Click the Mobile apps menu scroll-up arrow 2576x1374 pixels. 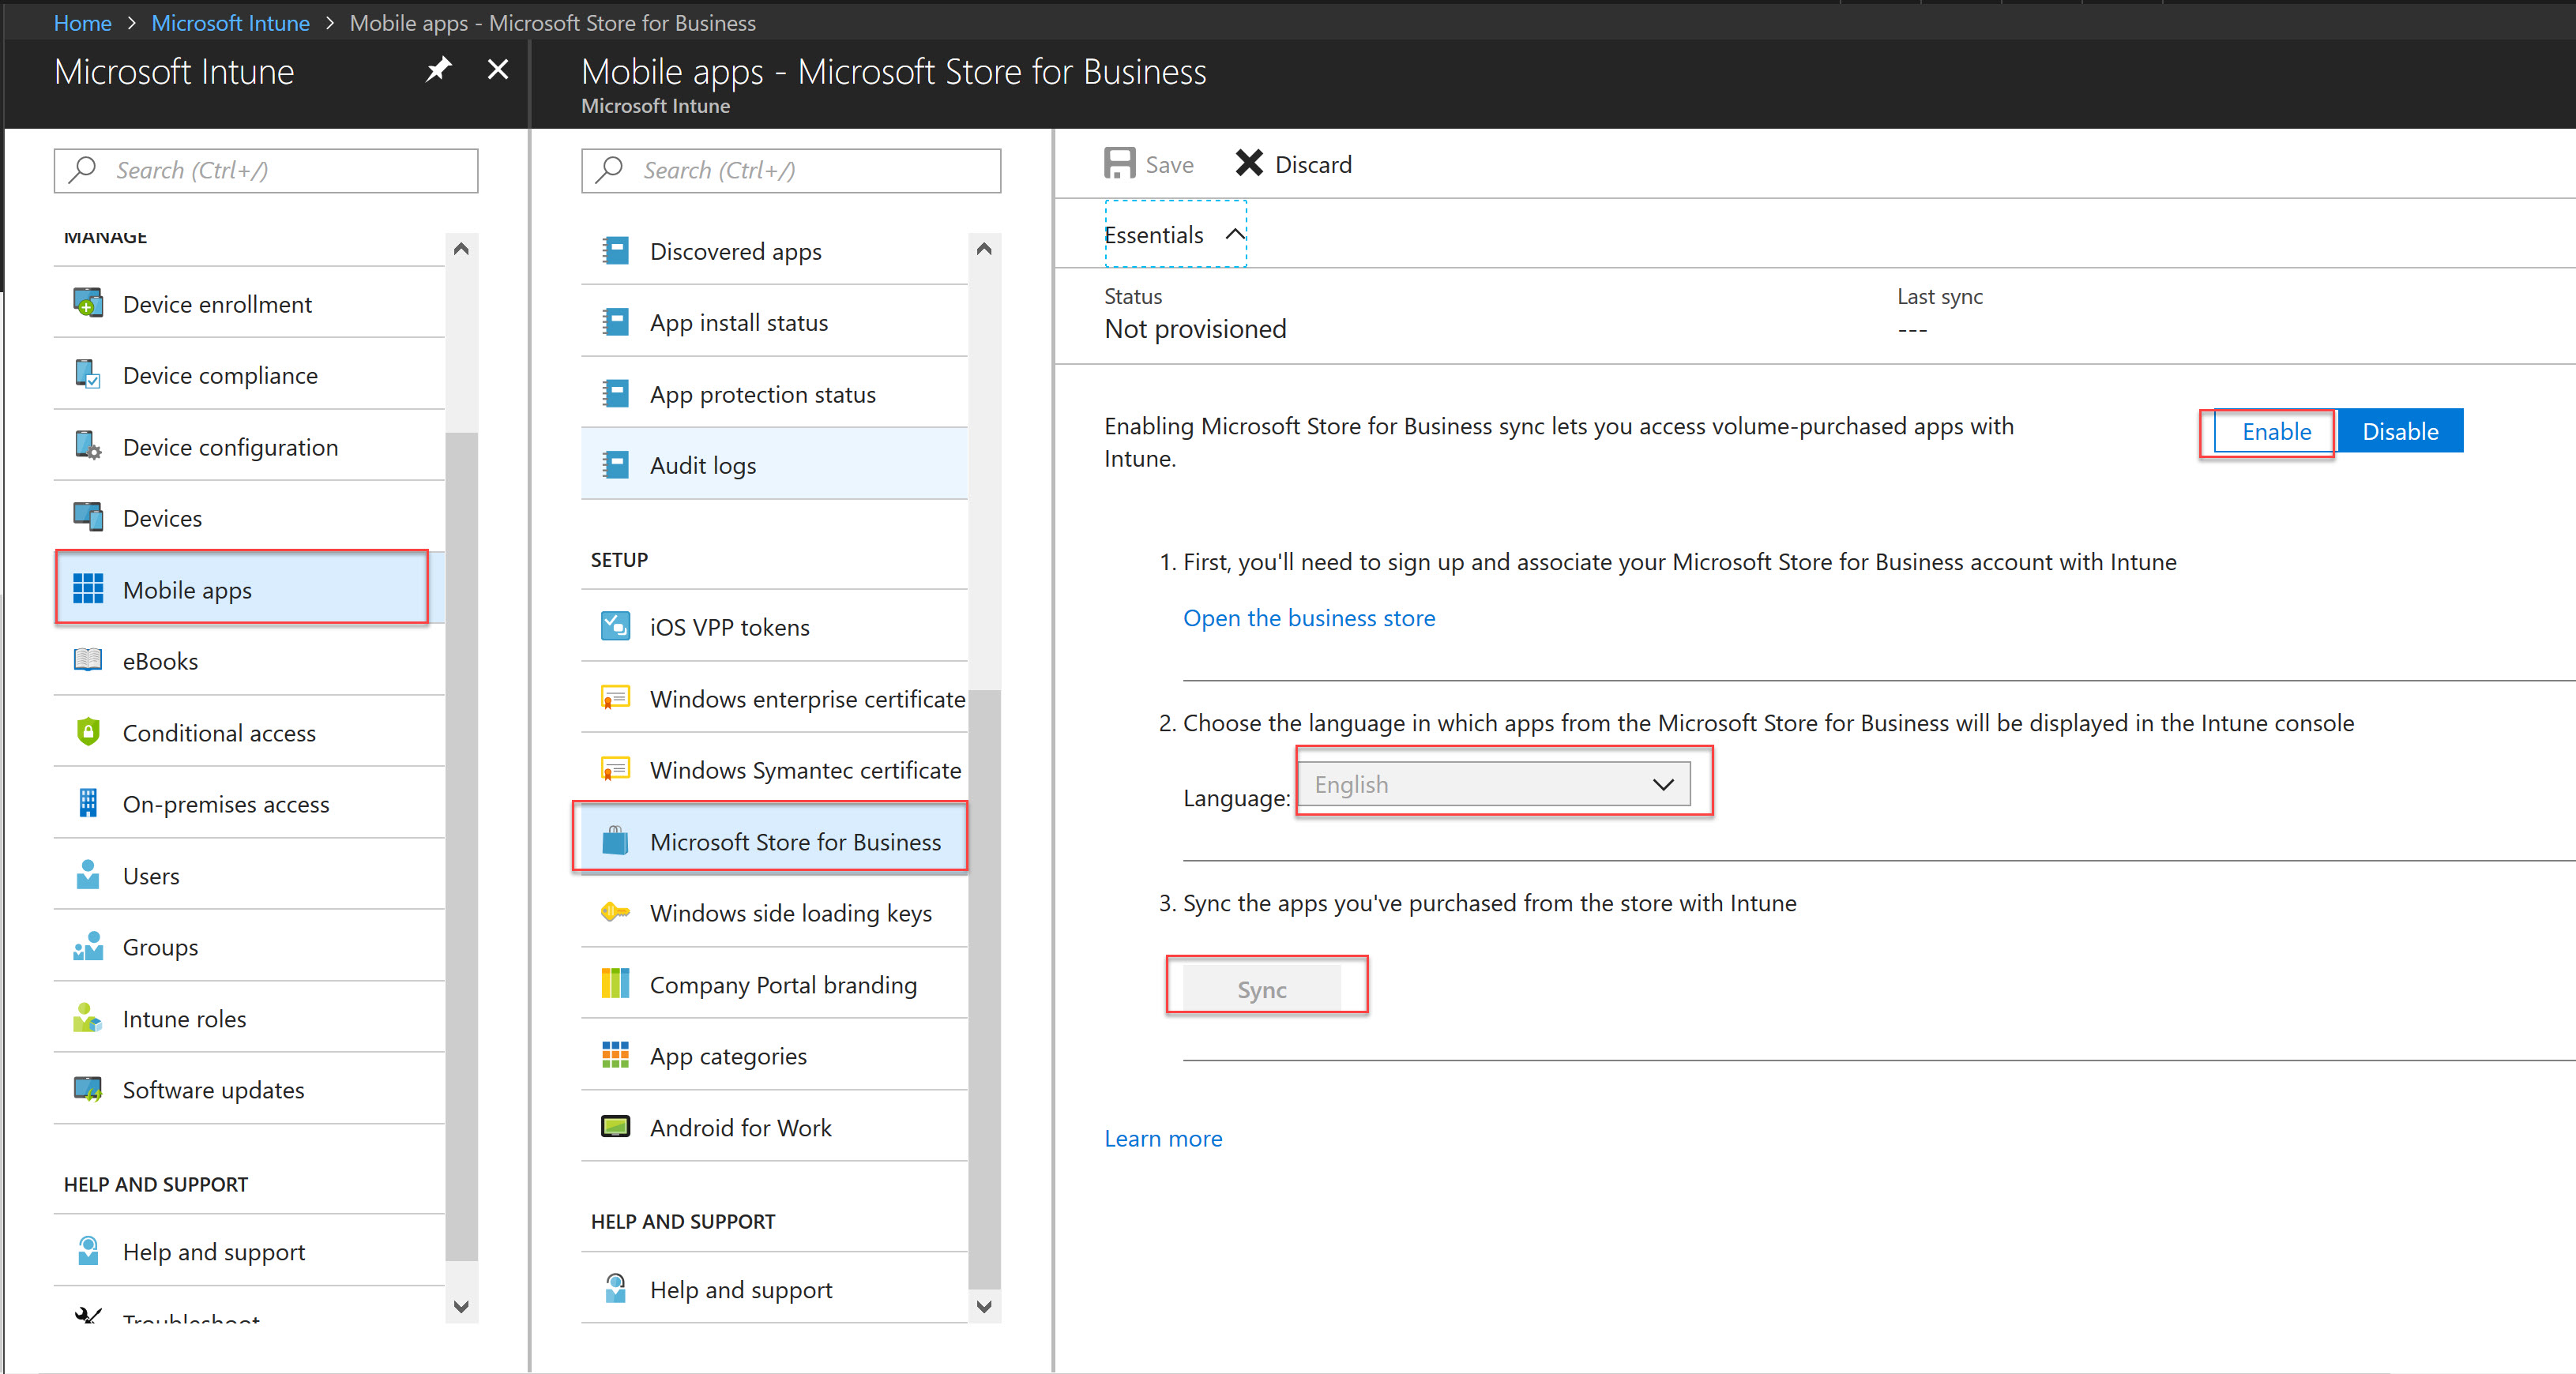[984, 249]
